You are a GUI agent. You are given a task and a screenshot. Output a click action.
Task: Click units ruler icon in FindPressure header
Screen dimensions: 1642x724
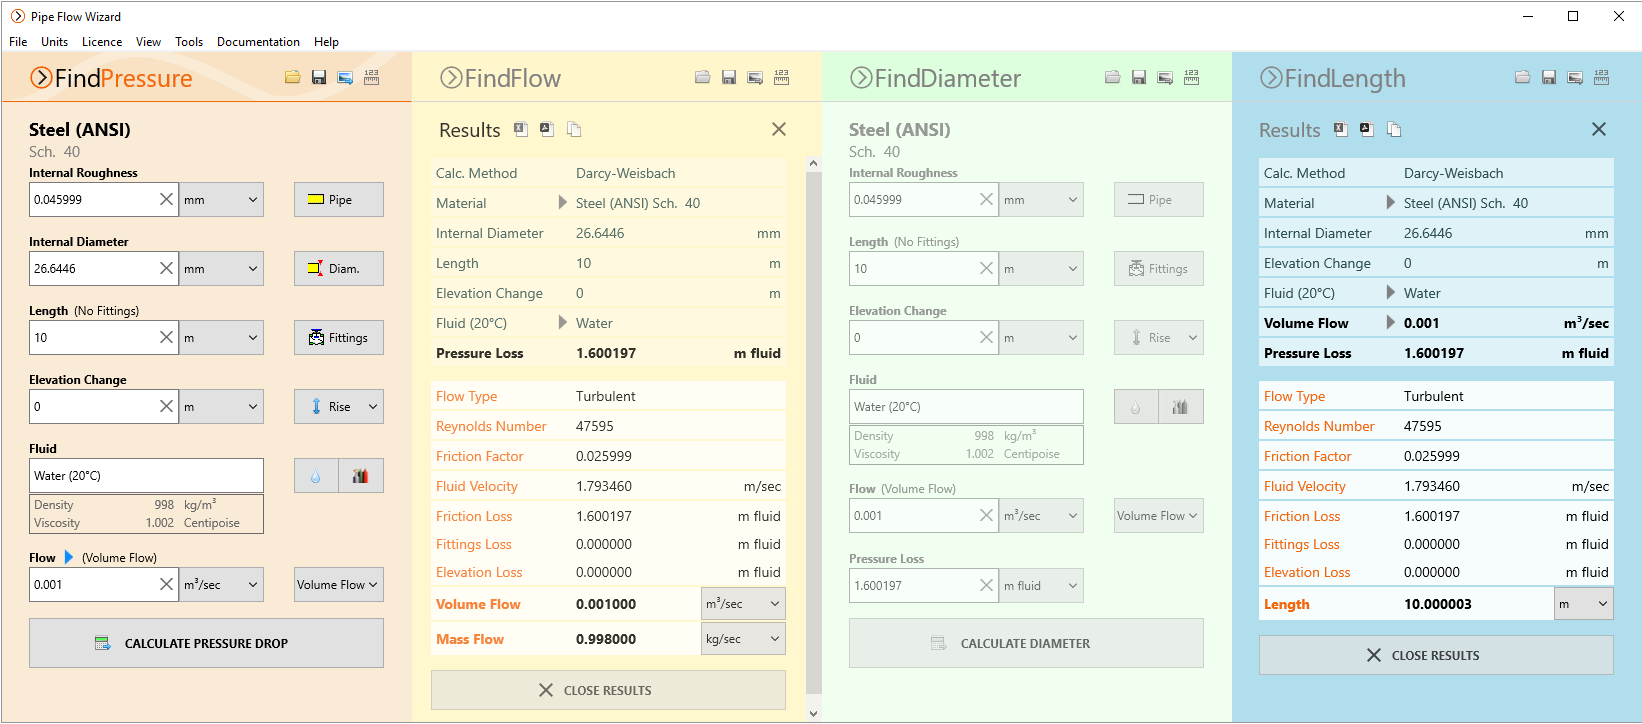[371, 77]
